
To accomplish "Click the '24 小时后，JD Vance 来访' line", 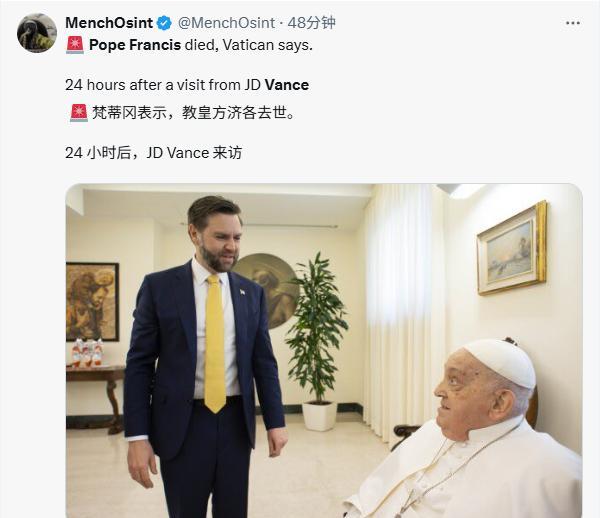I will [x=153, y=153].
